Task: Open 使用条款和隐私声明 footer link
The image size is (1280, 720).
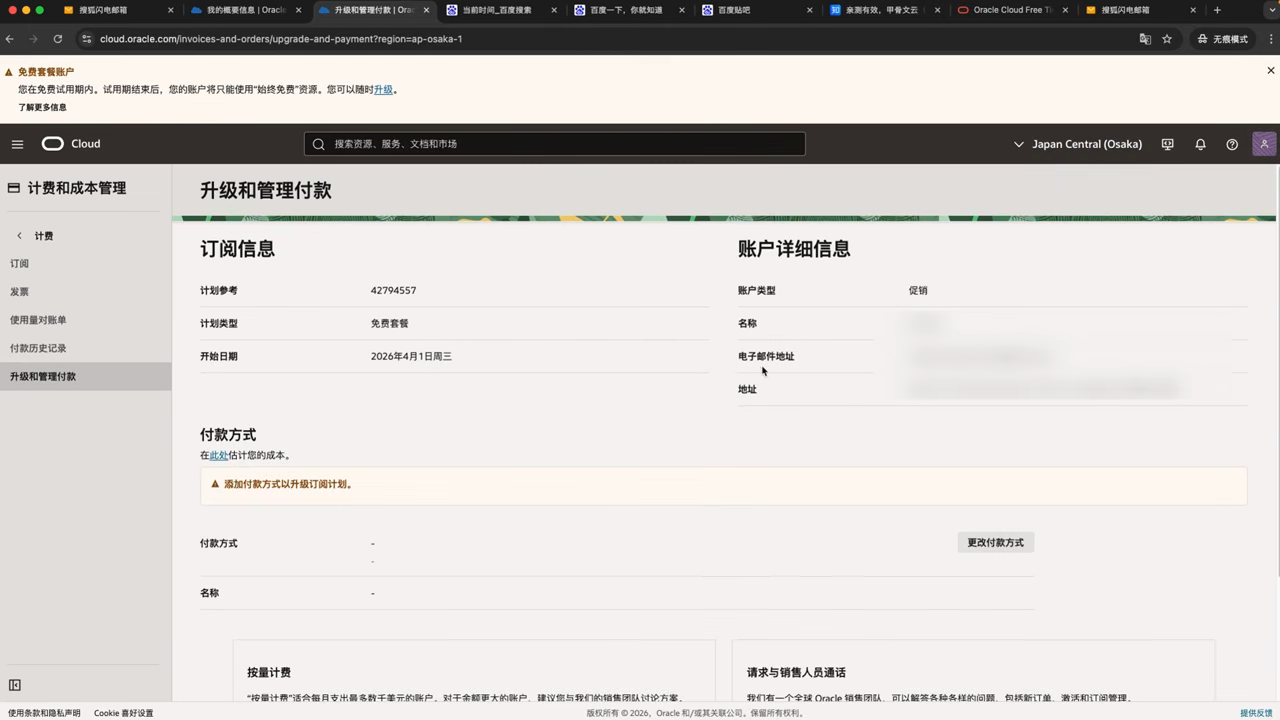Action: tap(44, 713)
